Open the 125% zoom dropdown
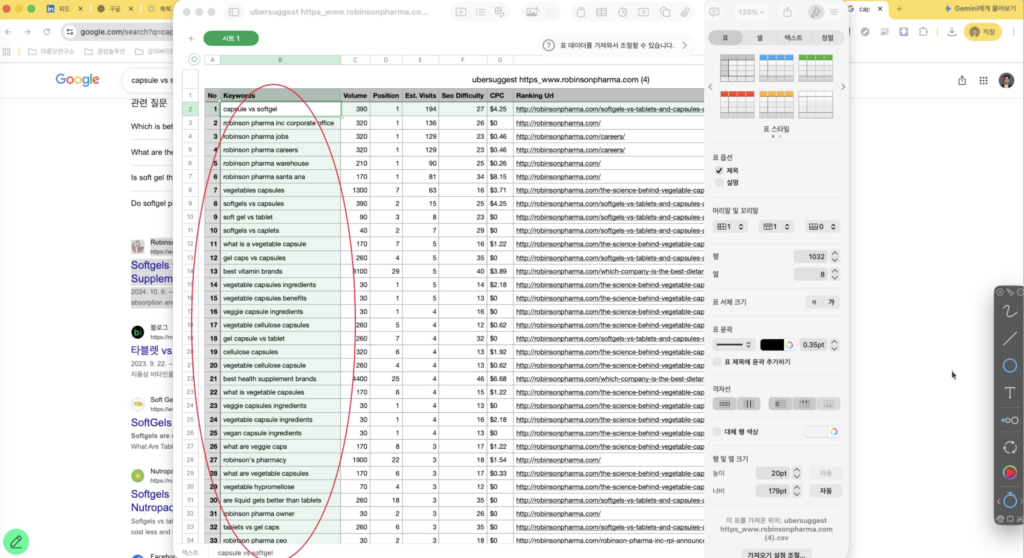Image resolution: width=1024 pixels, height=558 pixels. [751, 12]
